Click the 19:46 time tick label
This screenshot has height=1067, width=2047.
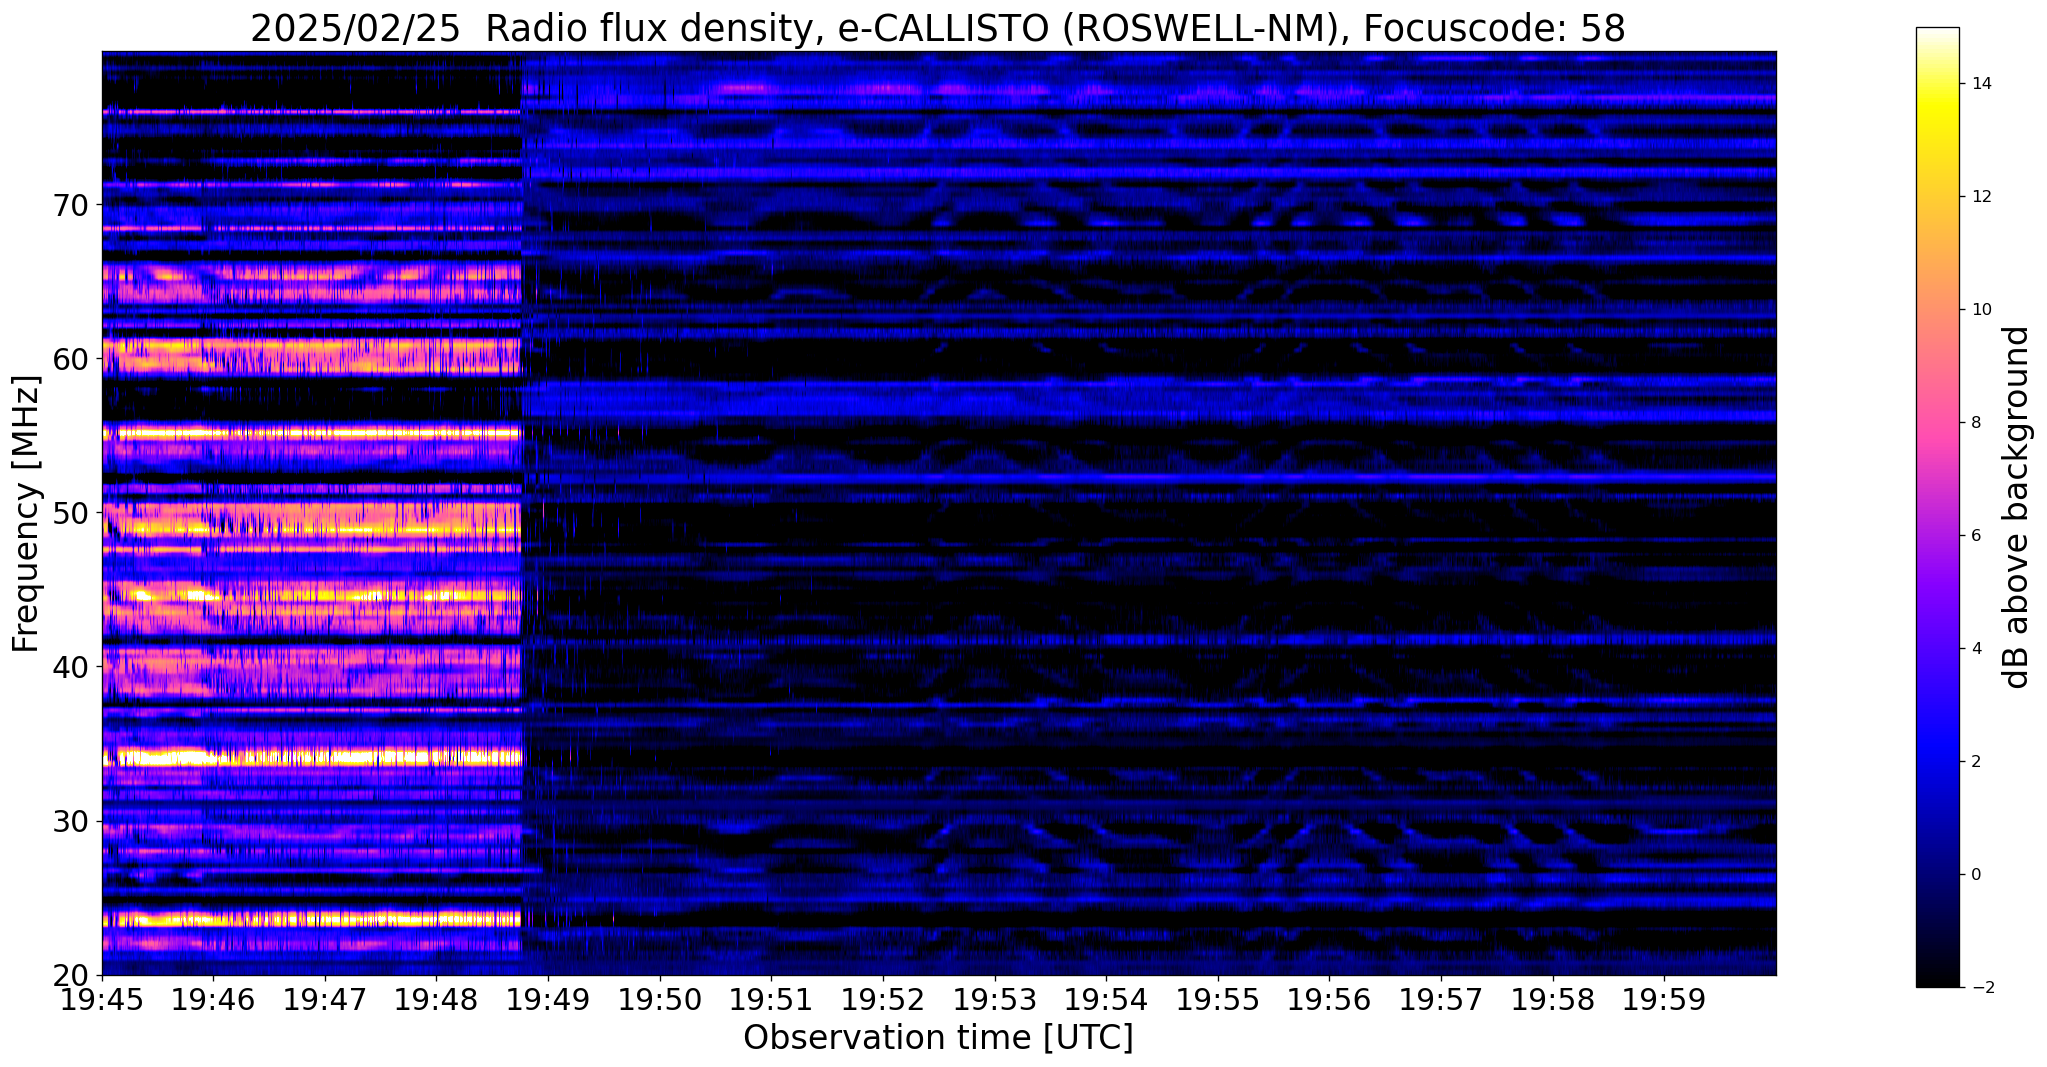point(214,999)
